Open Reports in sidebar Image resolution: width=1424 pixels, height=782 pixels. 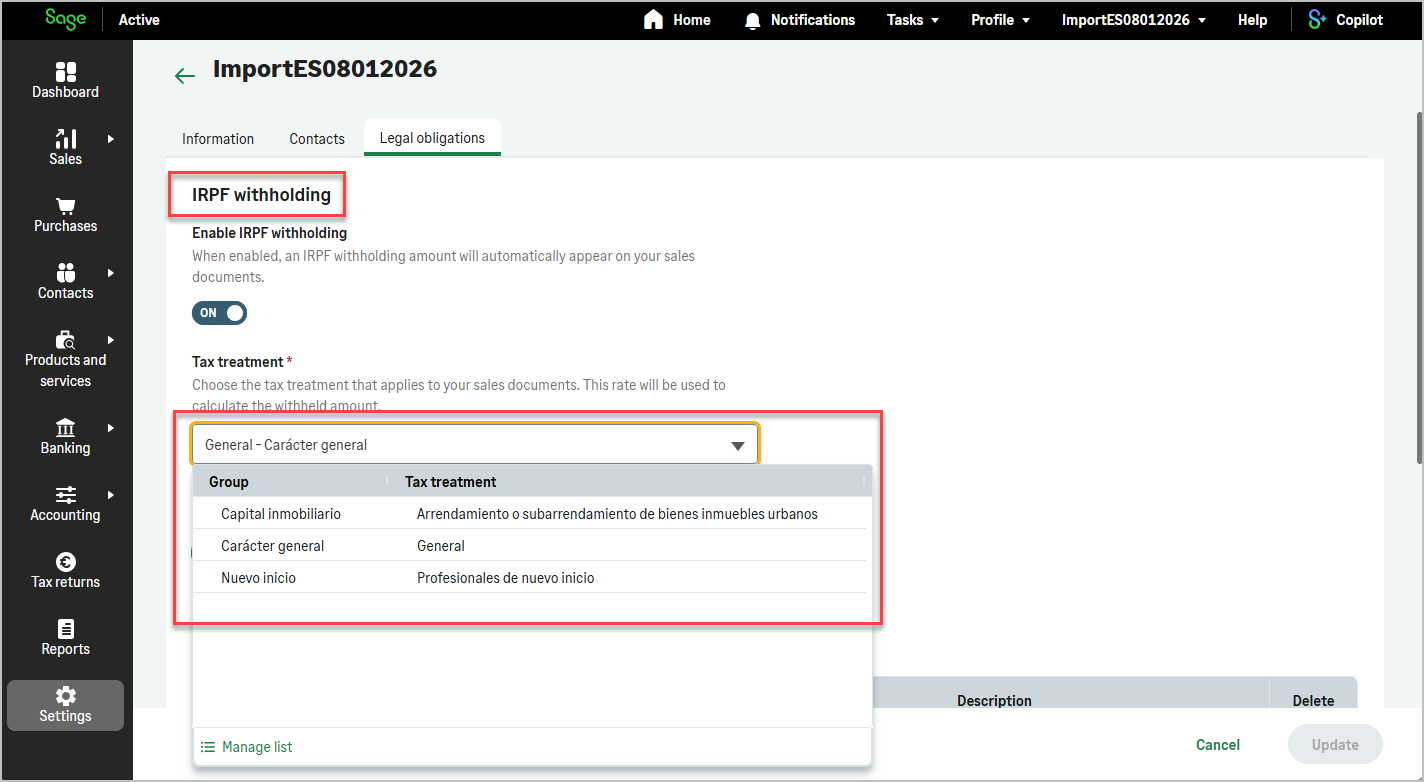coord(66,638)
